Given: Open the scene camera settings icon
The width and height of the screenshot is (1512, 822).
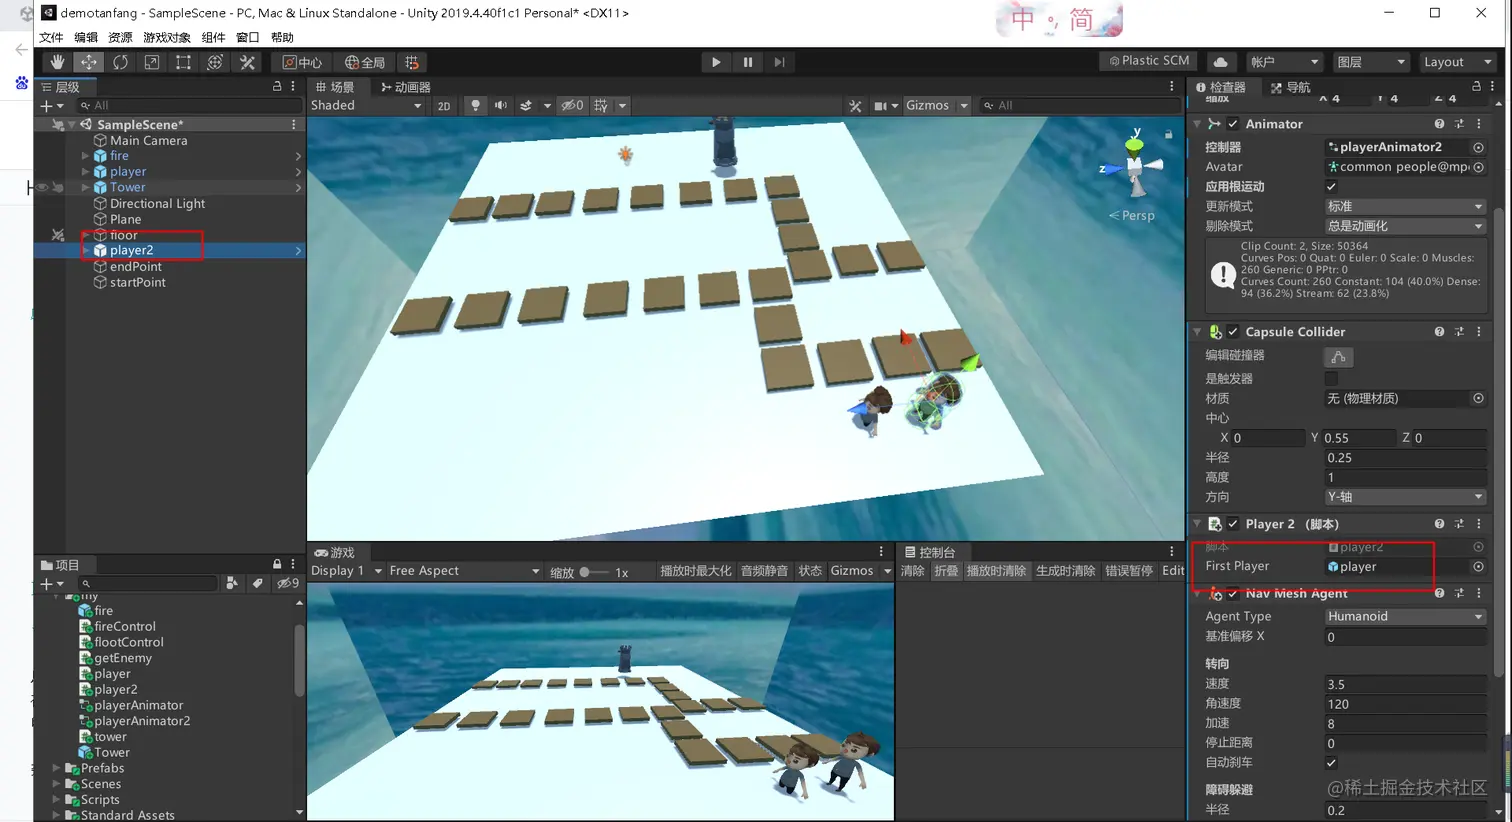Looking at the screenshot, I should [881, 105].
